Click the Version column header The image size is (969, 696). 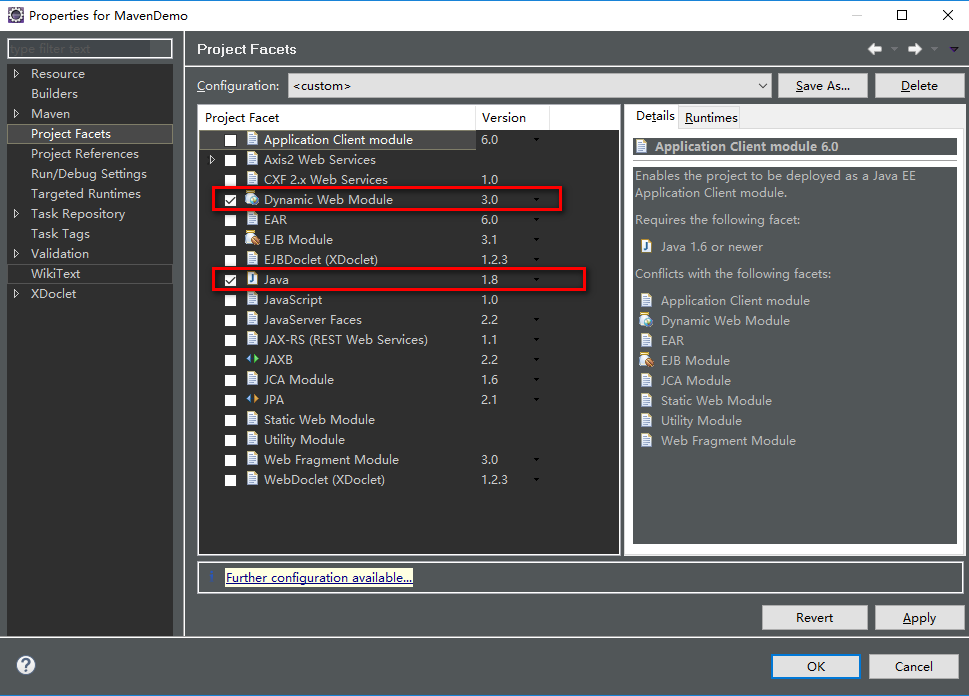point(512,117)
